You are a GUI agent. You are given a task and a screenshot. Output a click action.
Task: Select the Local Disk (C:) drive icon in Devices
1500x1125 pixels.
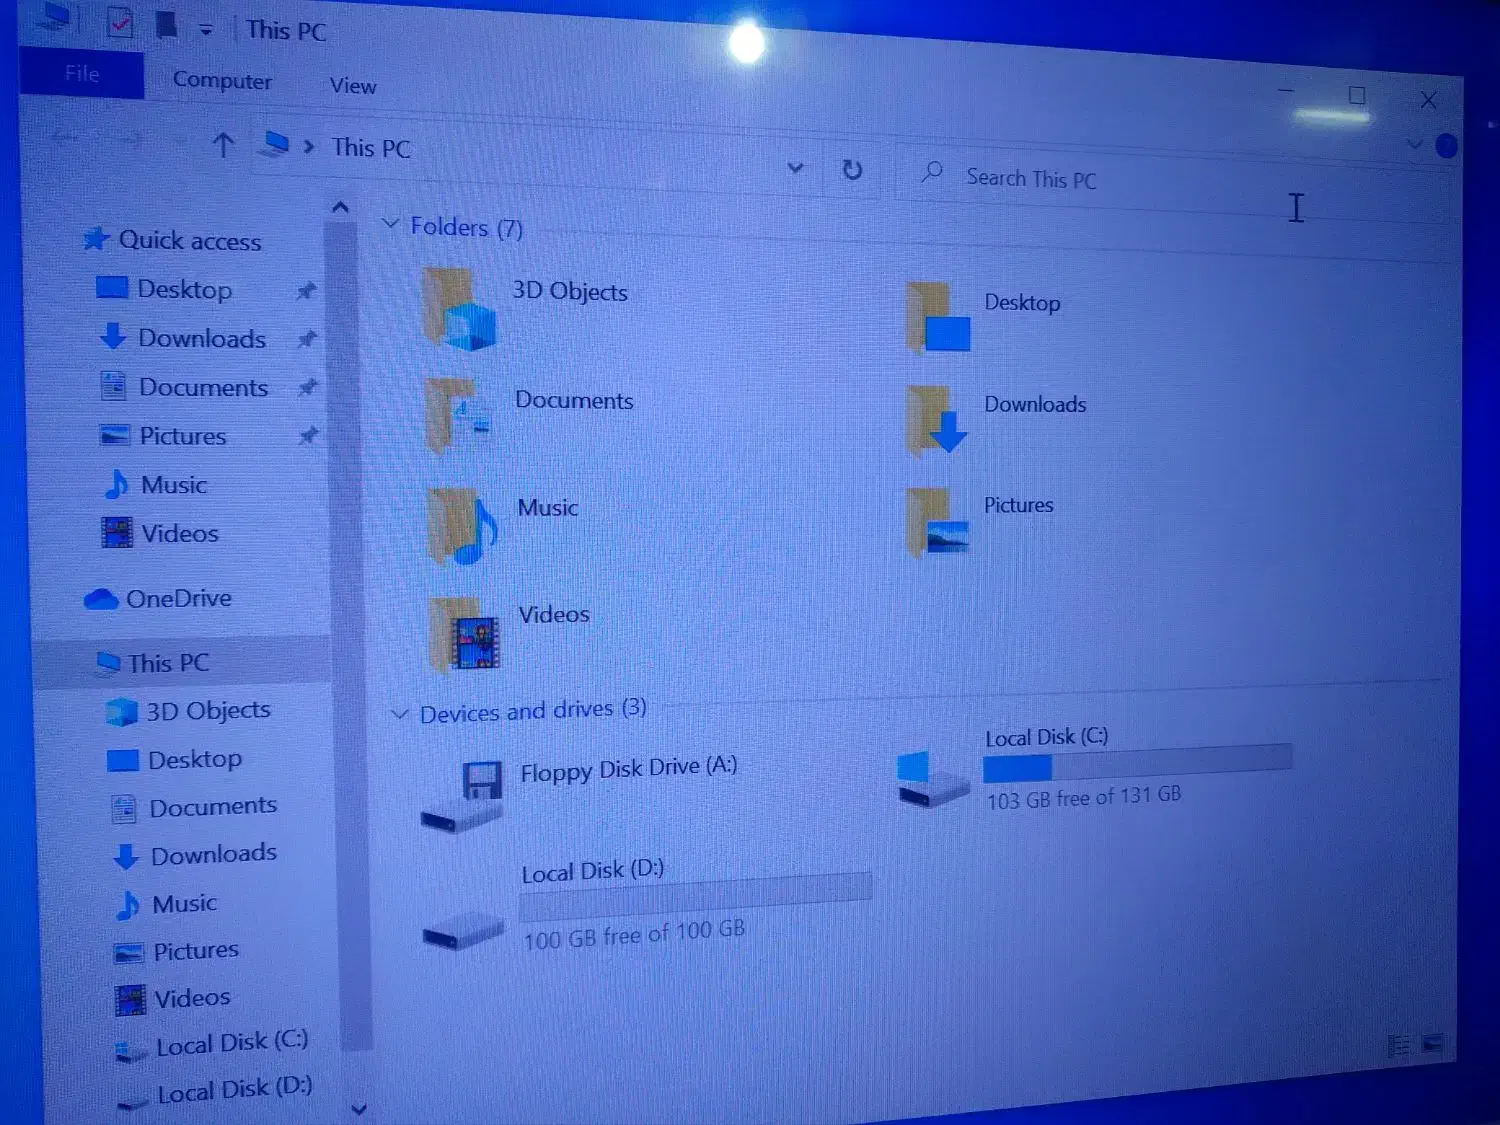pos(933,779)
